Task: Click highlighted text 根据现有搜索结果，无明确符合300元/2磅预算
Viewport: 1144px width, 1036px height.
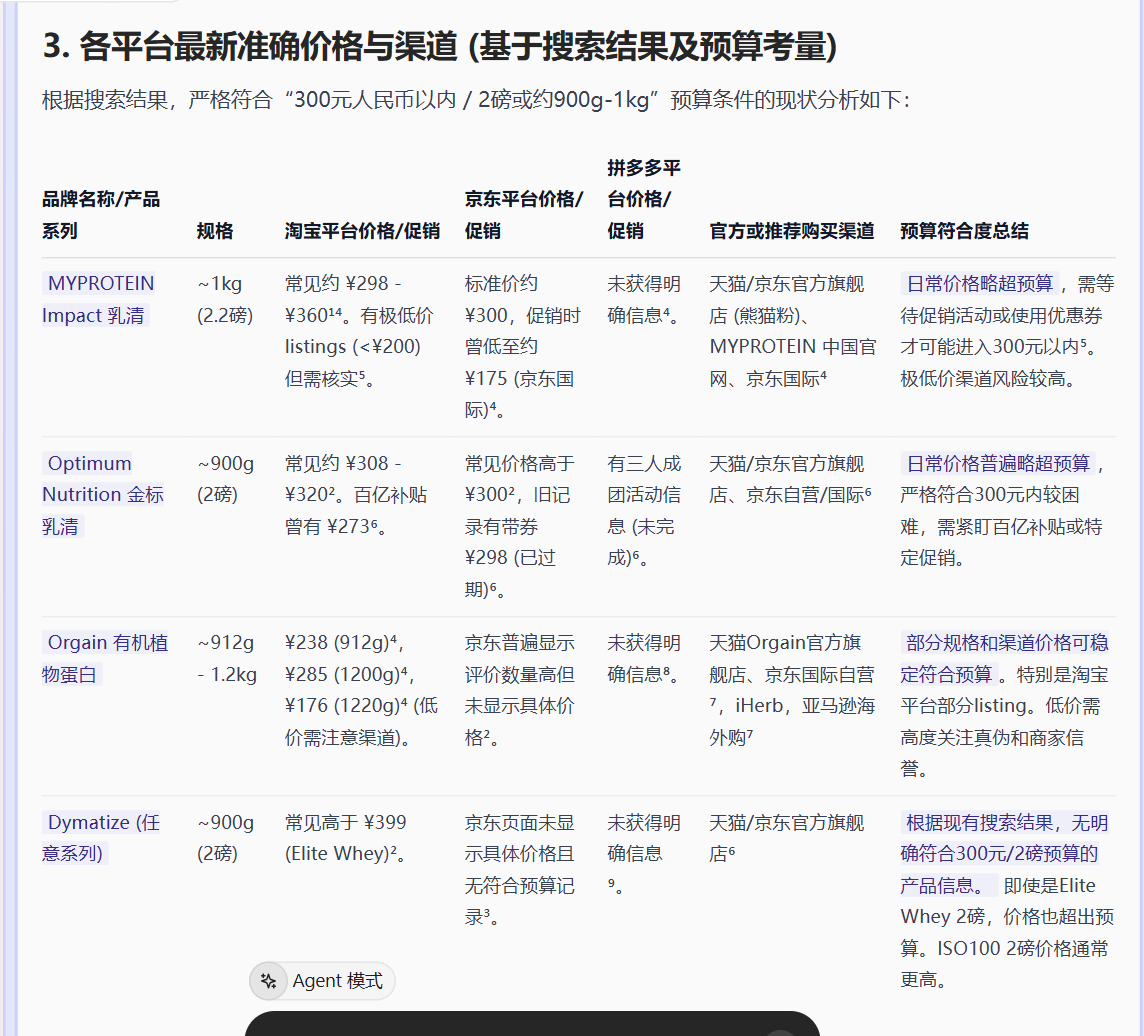Action: pos(1005,838)
